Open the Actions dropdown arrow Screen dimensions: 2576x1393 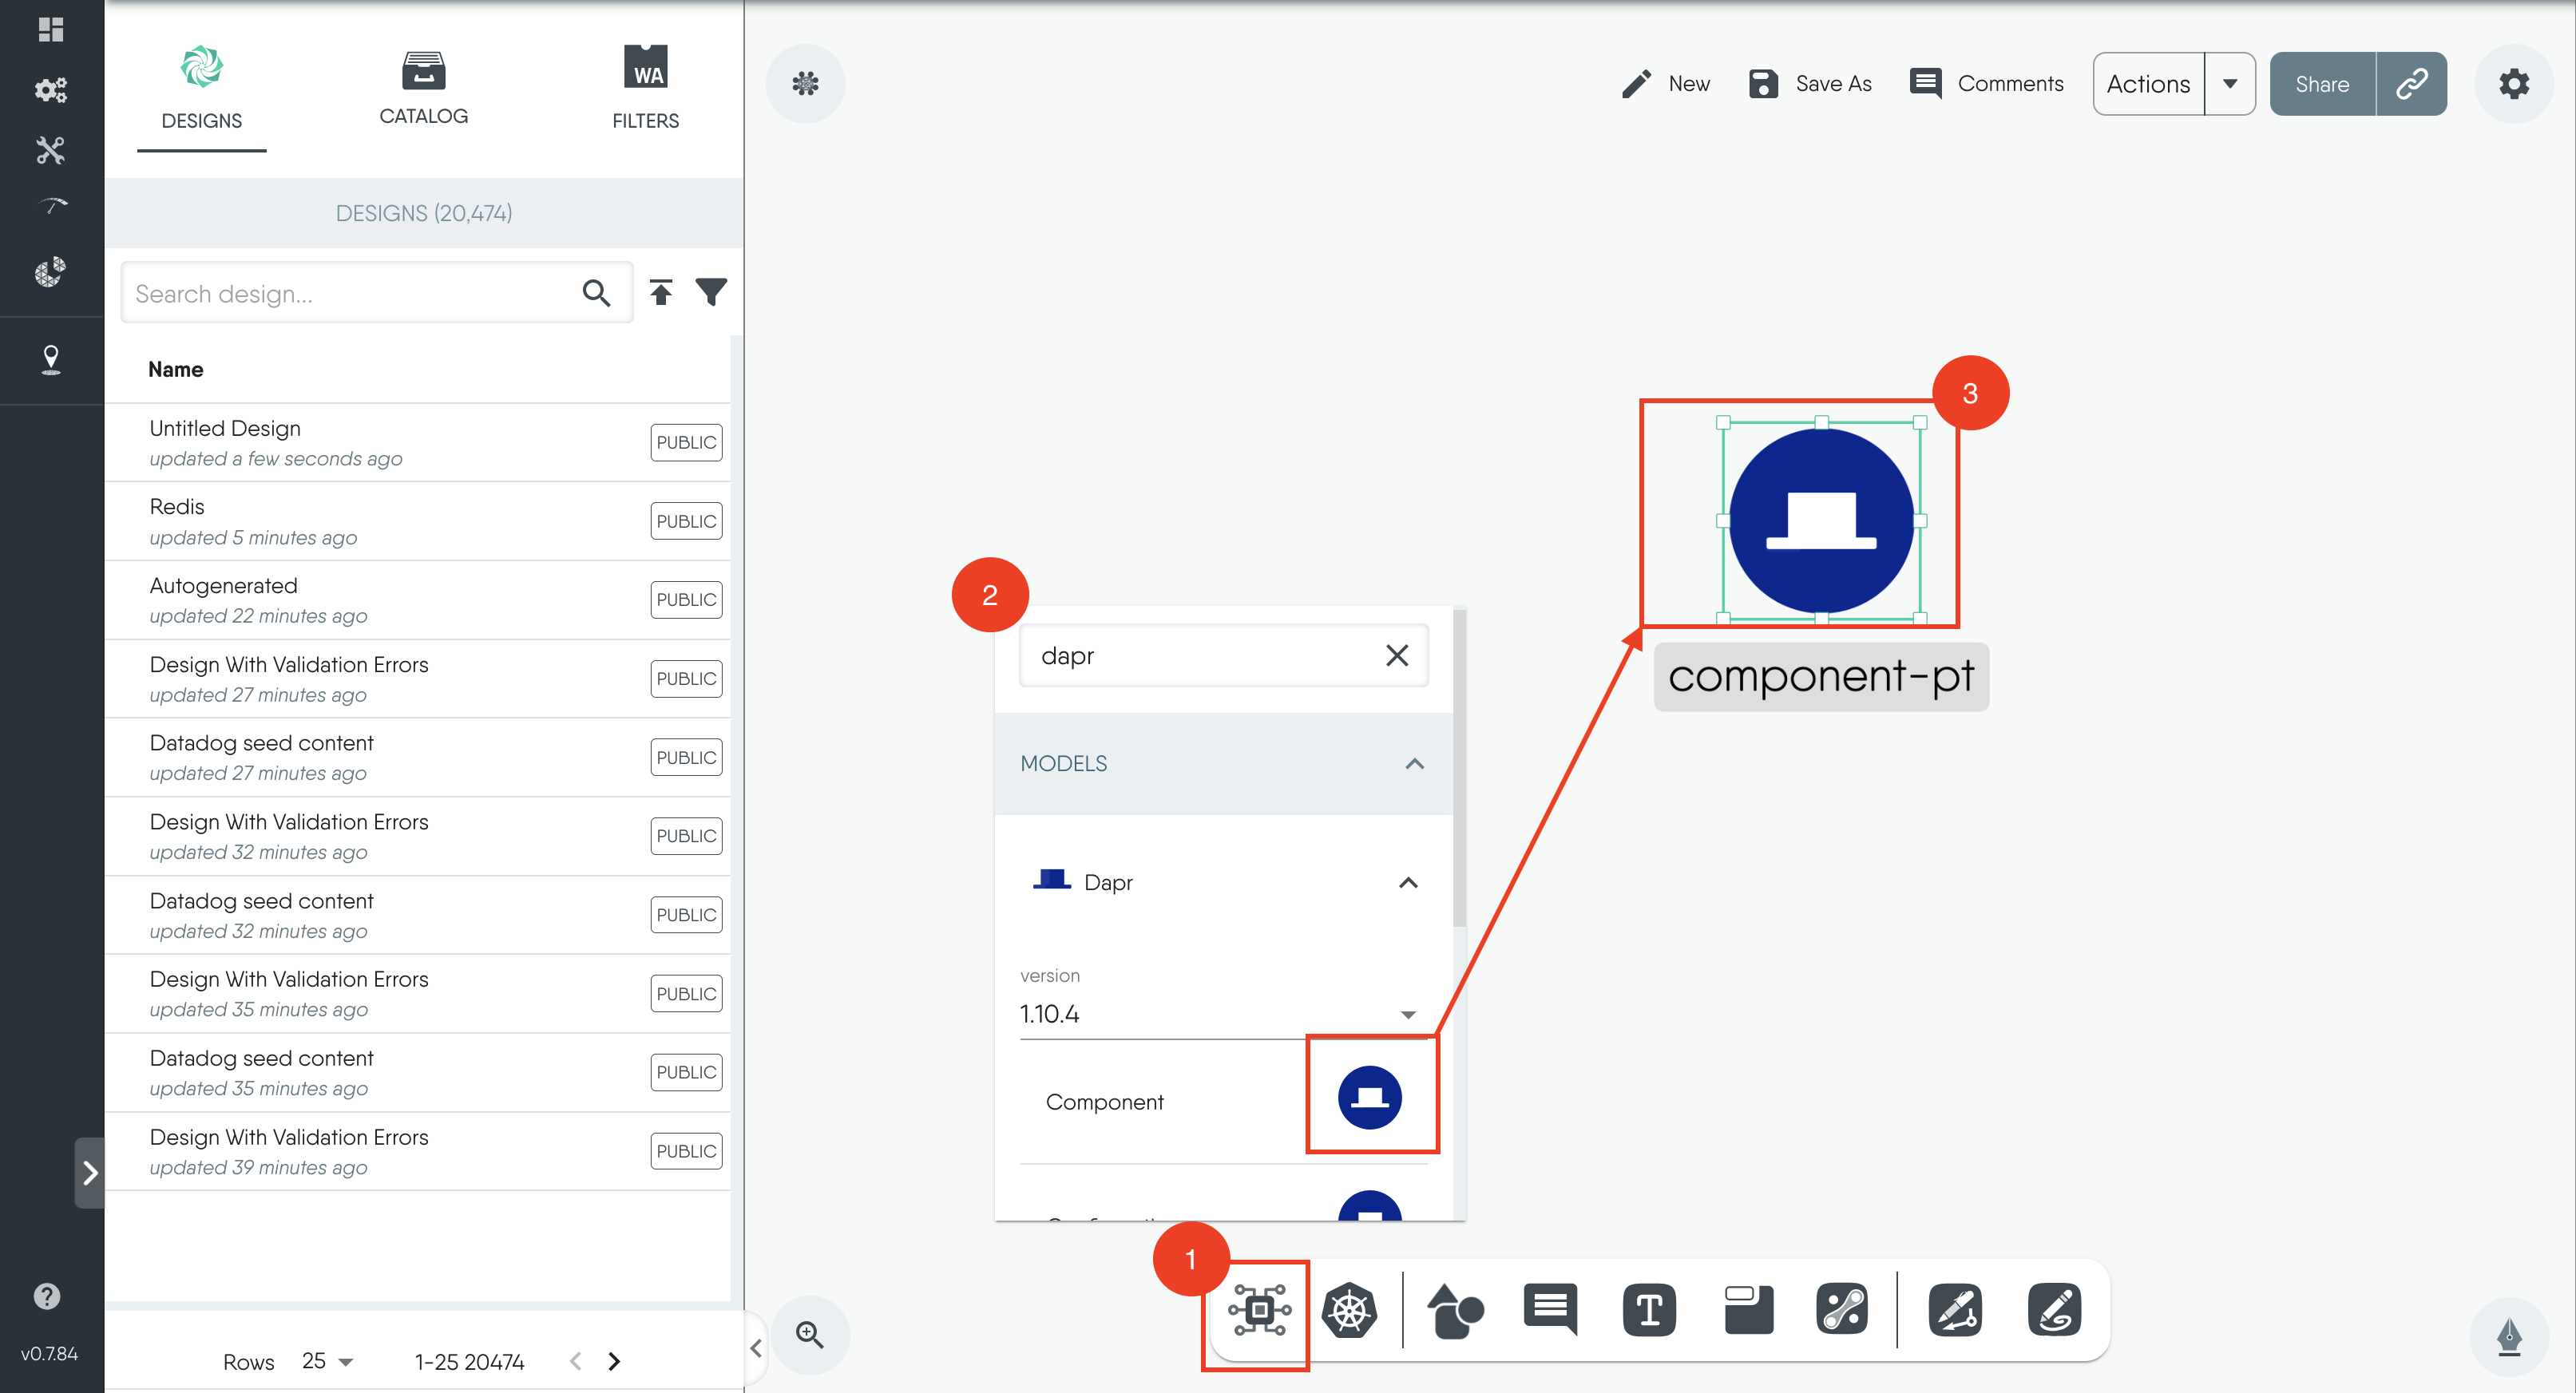(x=2231, y=84)
